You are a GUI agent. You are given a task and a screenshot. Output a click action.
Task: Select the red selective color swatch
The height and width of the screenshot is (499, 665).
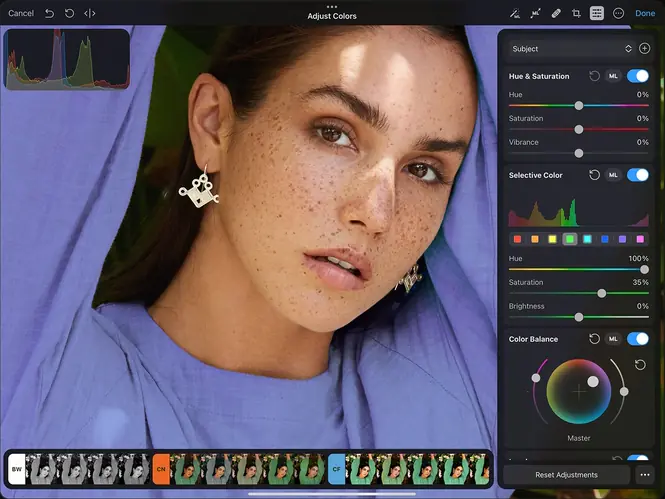click(x=517, y=239)
